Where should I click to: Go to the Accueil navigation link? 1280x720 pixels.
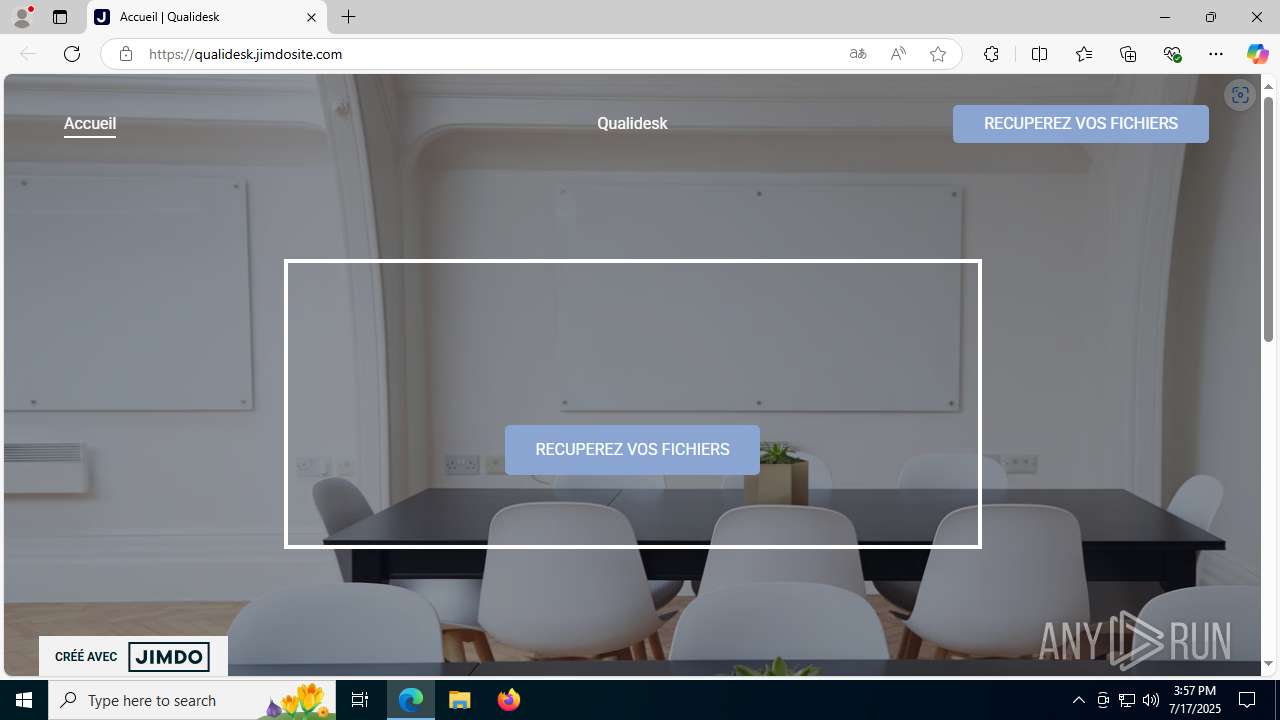click(90, 124)
